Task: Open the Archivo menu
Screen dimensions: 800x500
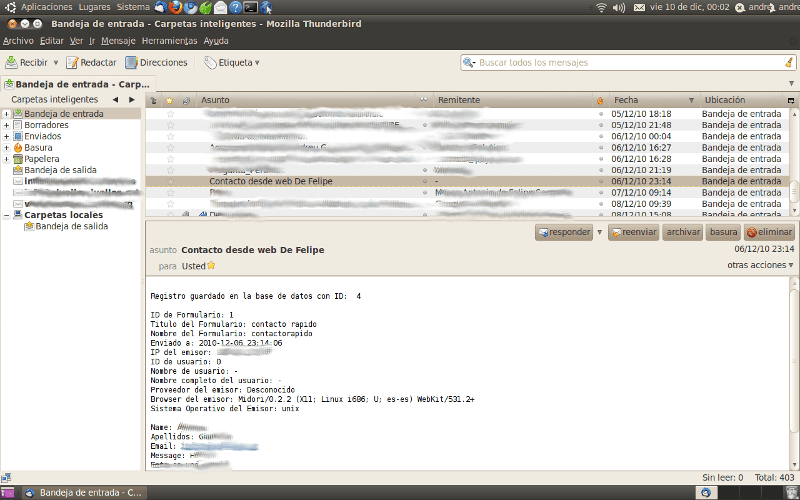Action: coord(18,41)
